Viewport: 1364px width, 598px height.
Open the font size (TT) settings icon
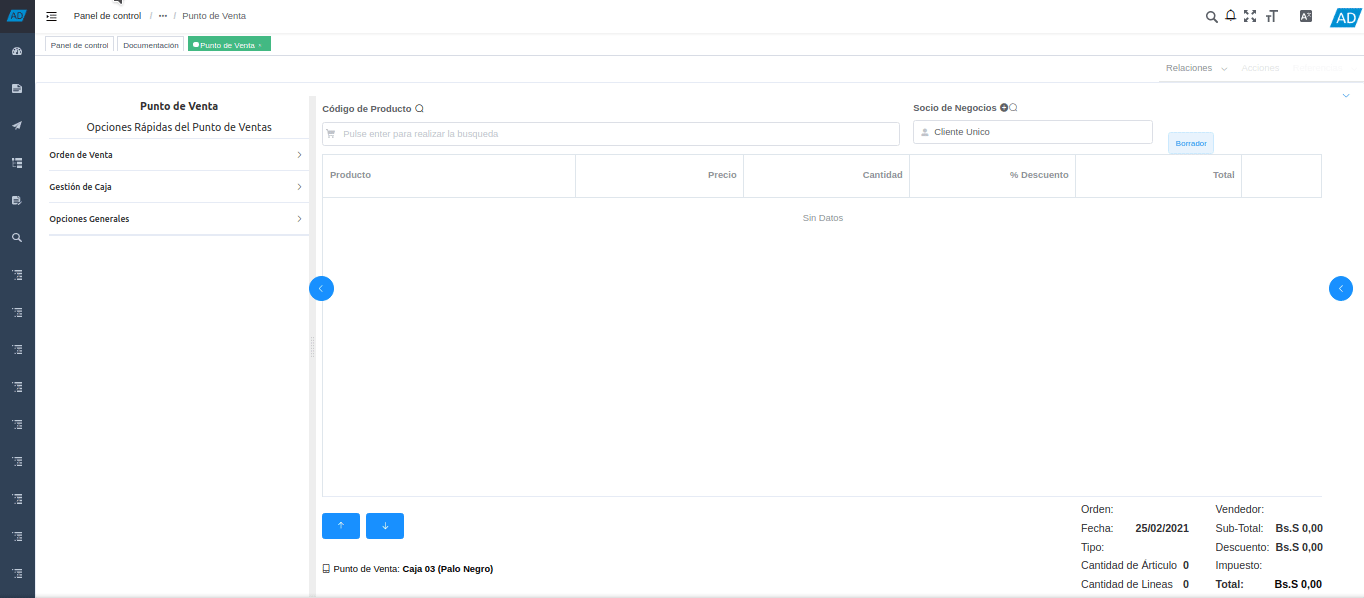1271,17
